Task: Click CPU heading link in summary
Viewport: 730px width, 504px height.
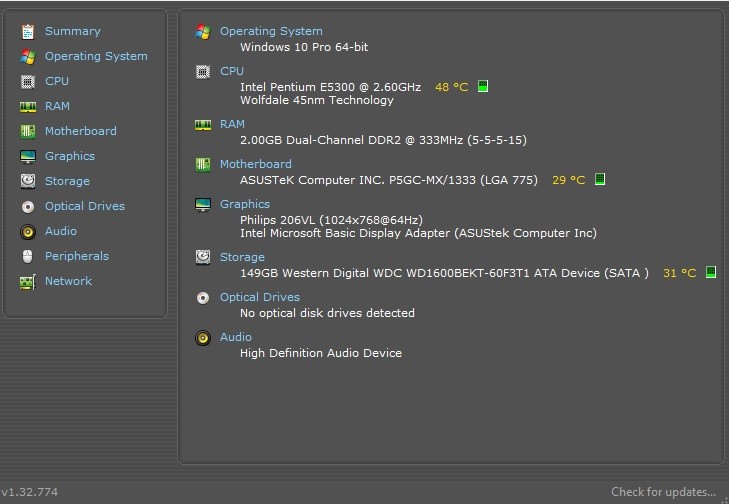Action: pyautogui.click(x=232, y=71)
